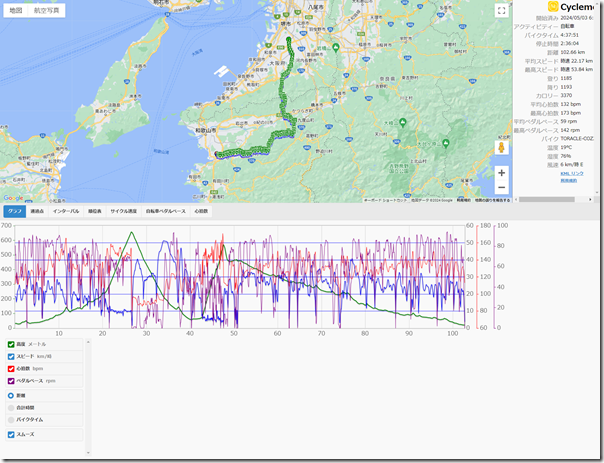Click the Kansai airport symbol on map

point(221,71)
